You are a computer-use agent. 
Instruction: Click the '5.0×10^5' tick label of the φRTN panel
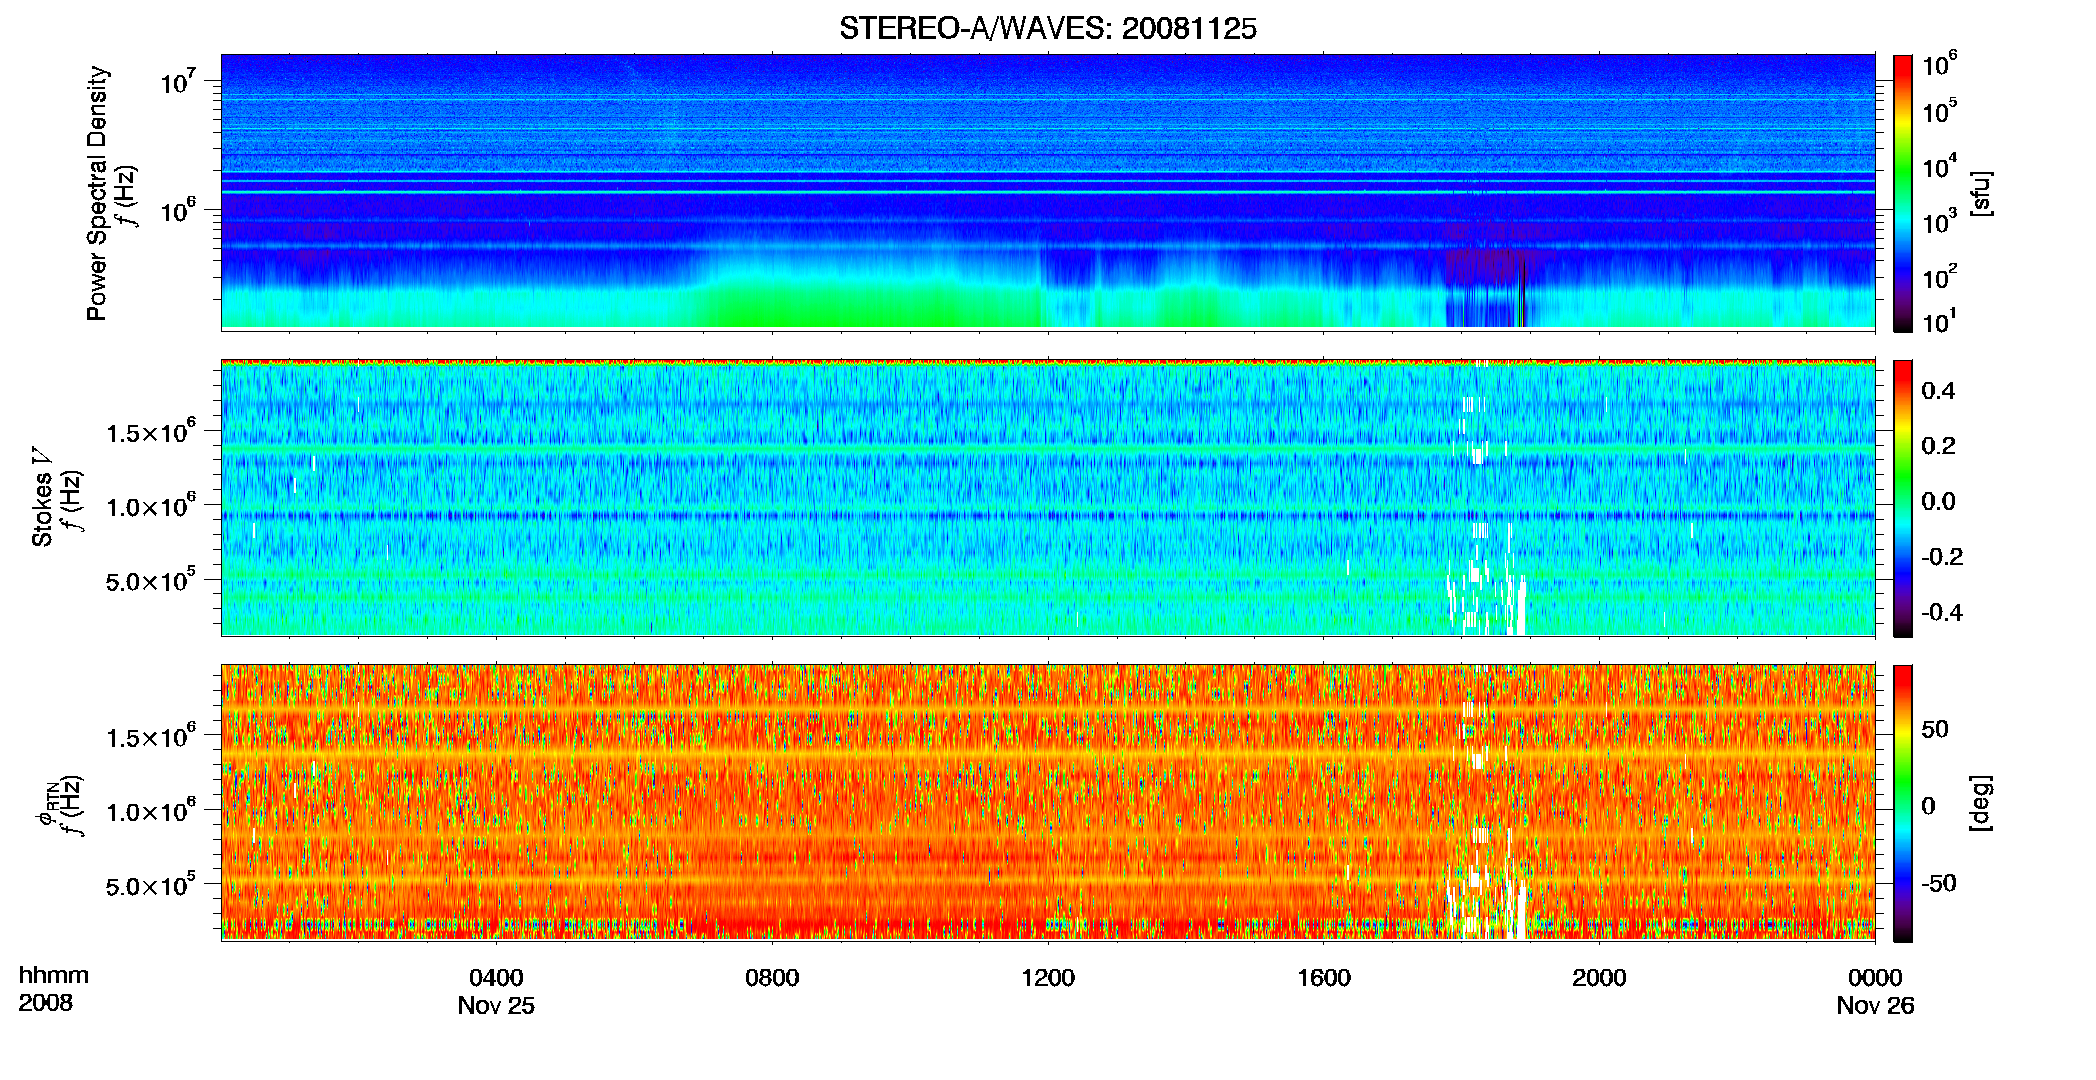pos(150,885)
